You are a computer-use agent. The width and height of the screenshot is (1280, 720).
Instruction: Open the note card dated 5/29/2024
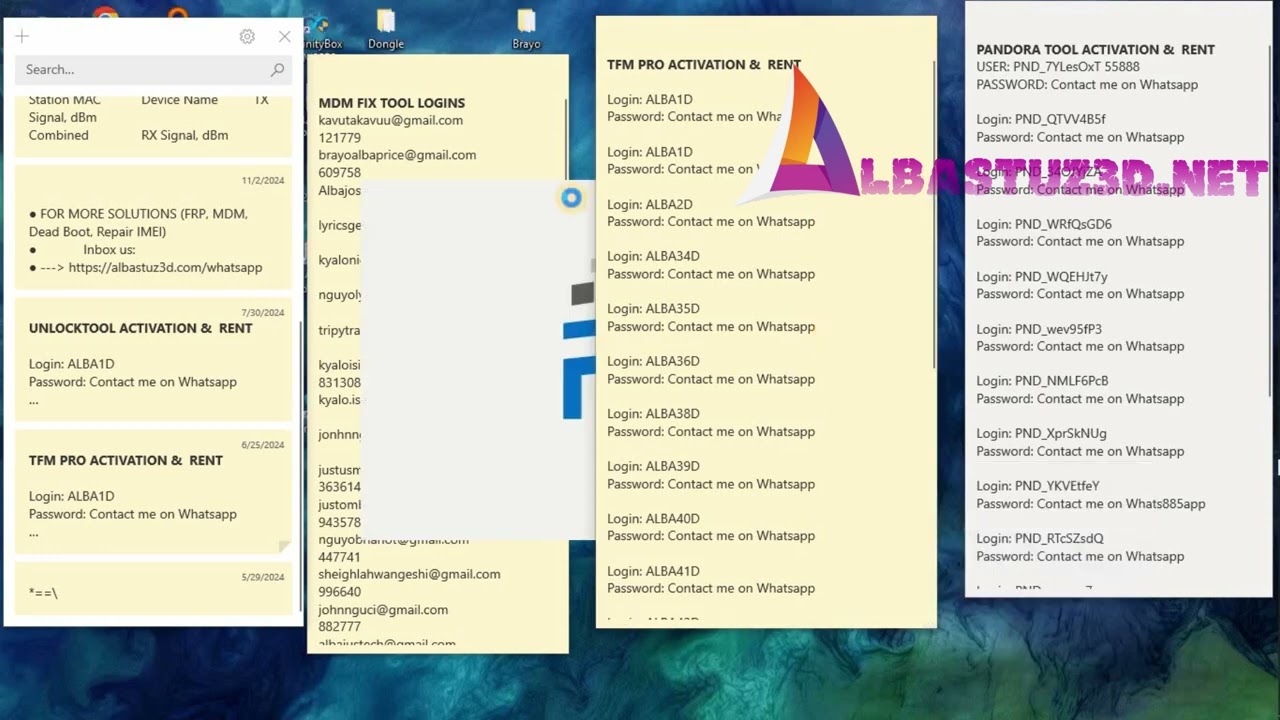point(153,587)
